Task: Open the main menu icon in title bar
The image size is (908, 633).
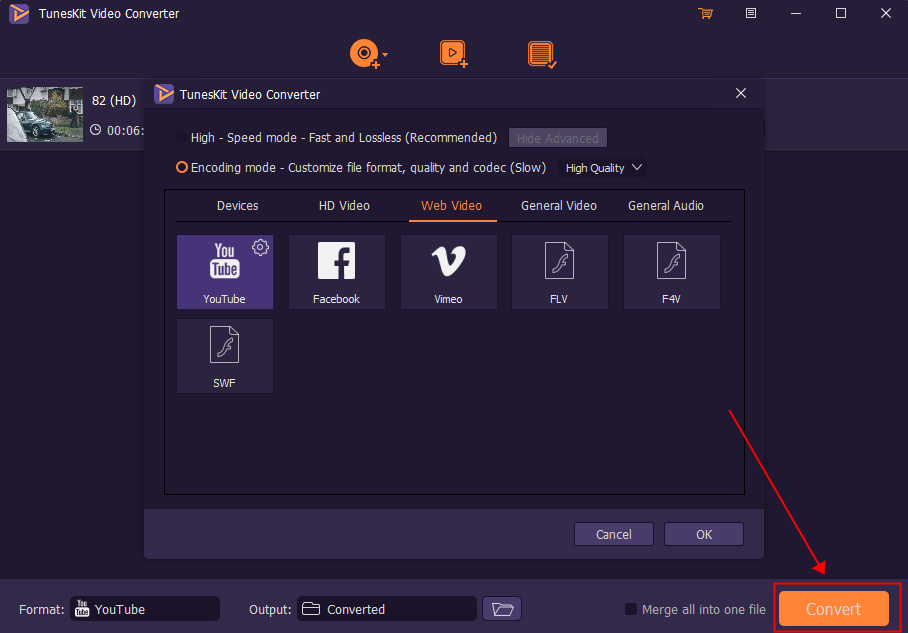Action: 750,13
